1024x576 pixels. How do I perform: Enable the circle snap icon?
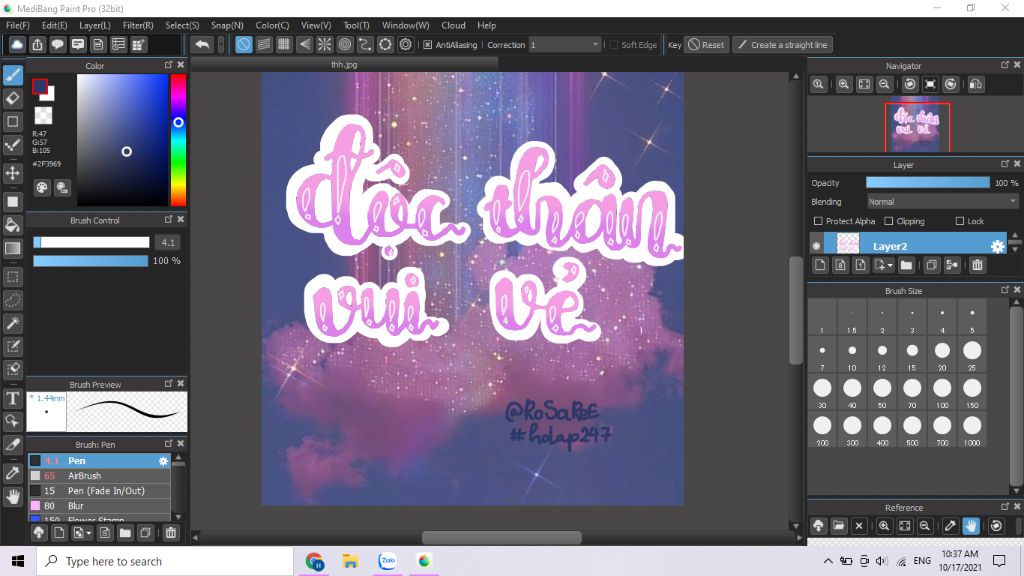pyautogui.click(x=345, y=44)
